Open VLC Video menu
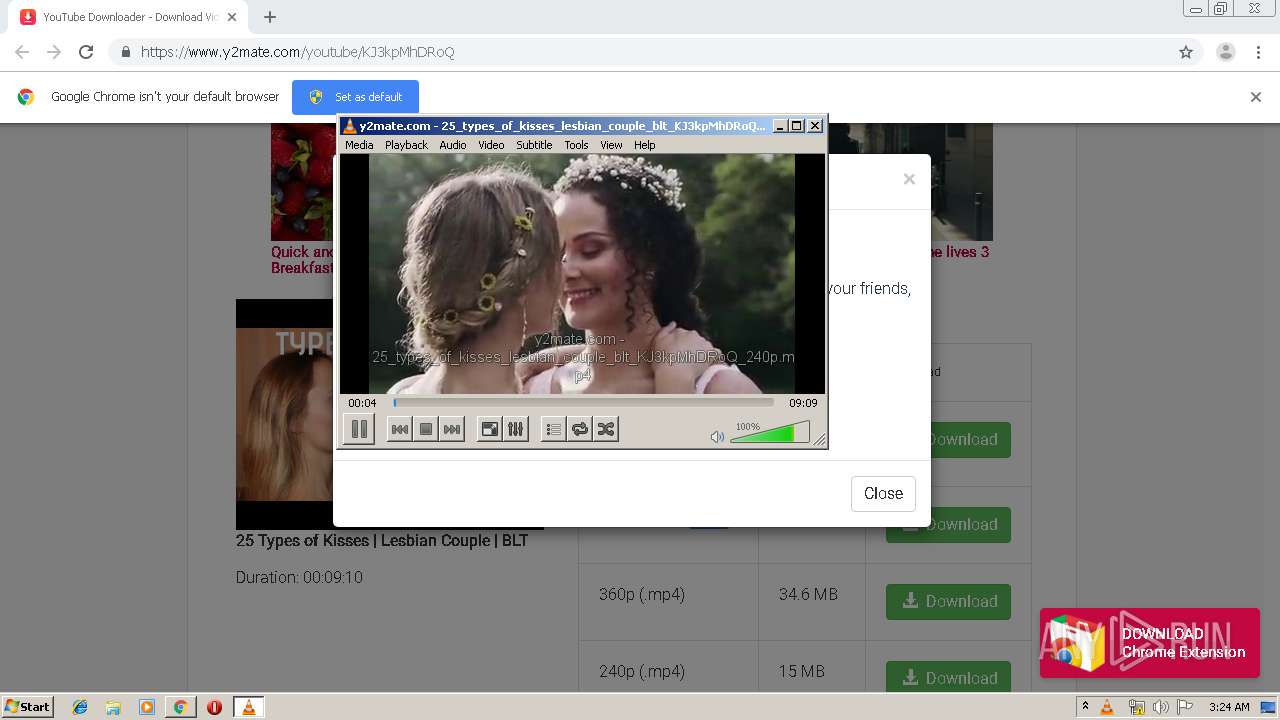 491,145
